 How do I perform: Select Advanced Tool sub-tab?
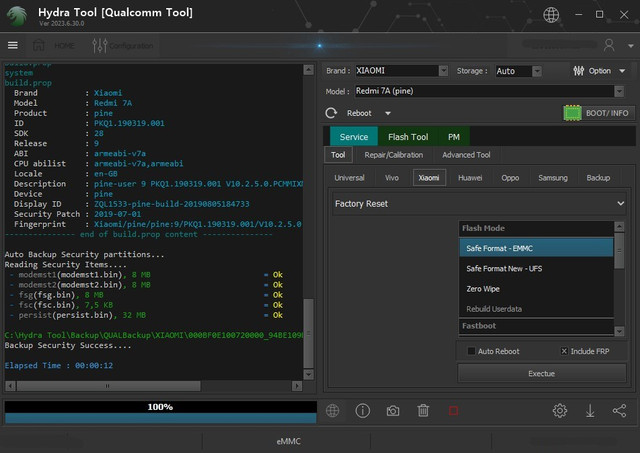pos(466,155)
